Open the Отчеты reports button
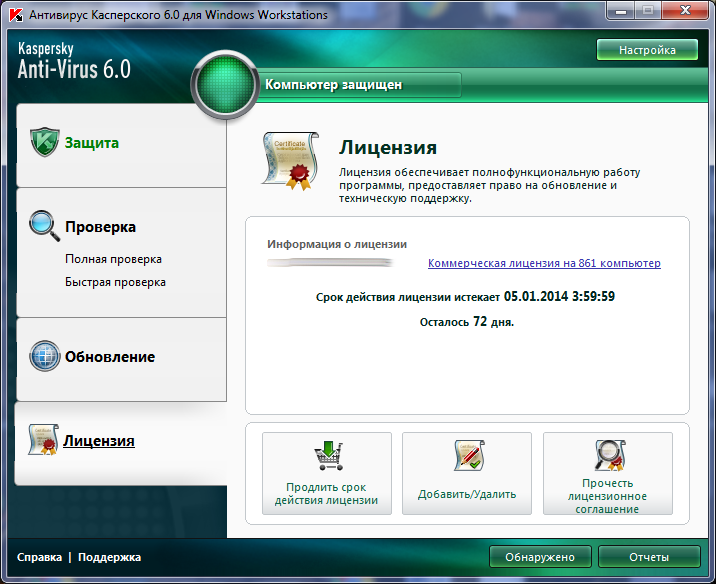The height and width of the screenshot is (584, 716). (x=649, y=557)
